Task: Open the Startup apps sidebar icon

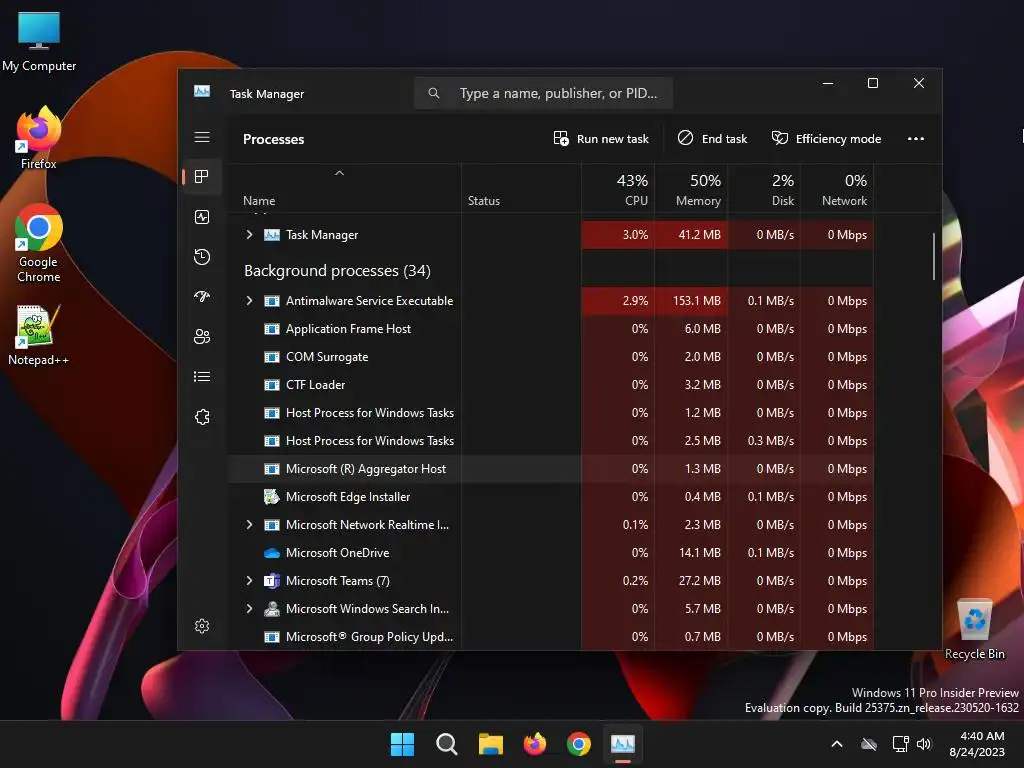Action: pos(202,296)
